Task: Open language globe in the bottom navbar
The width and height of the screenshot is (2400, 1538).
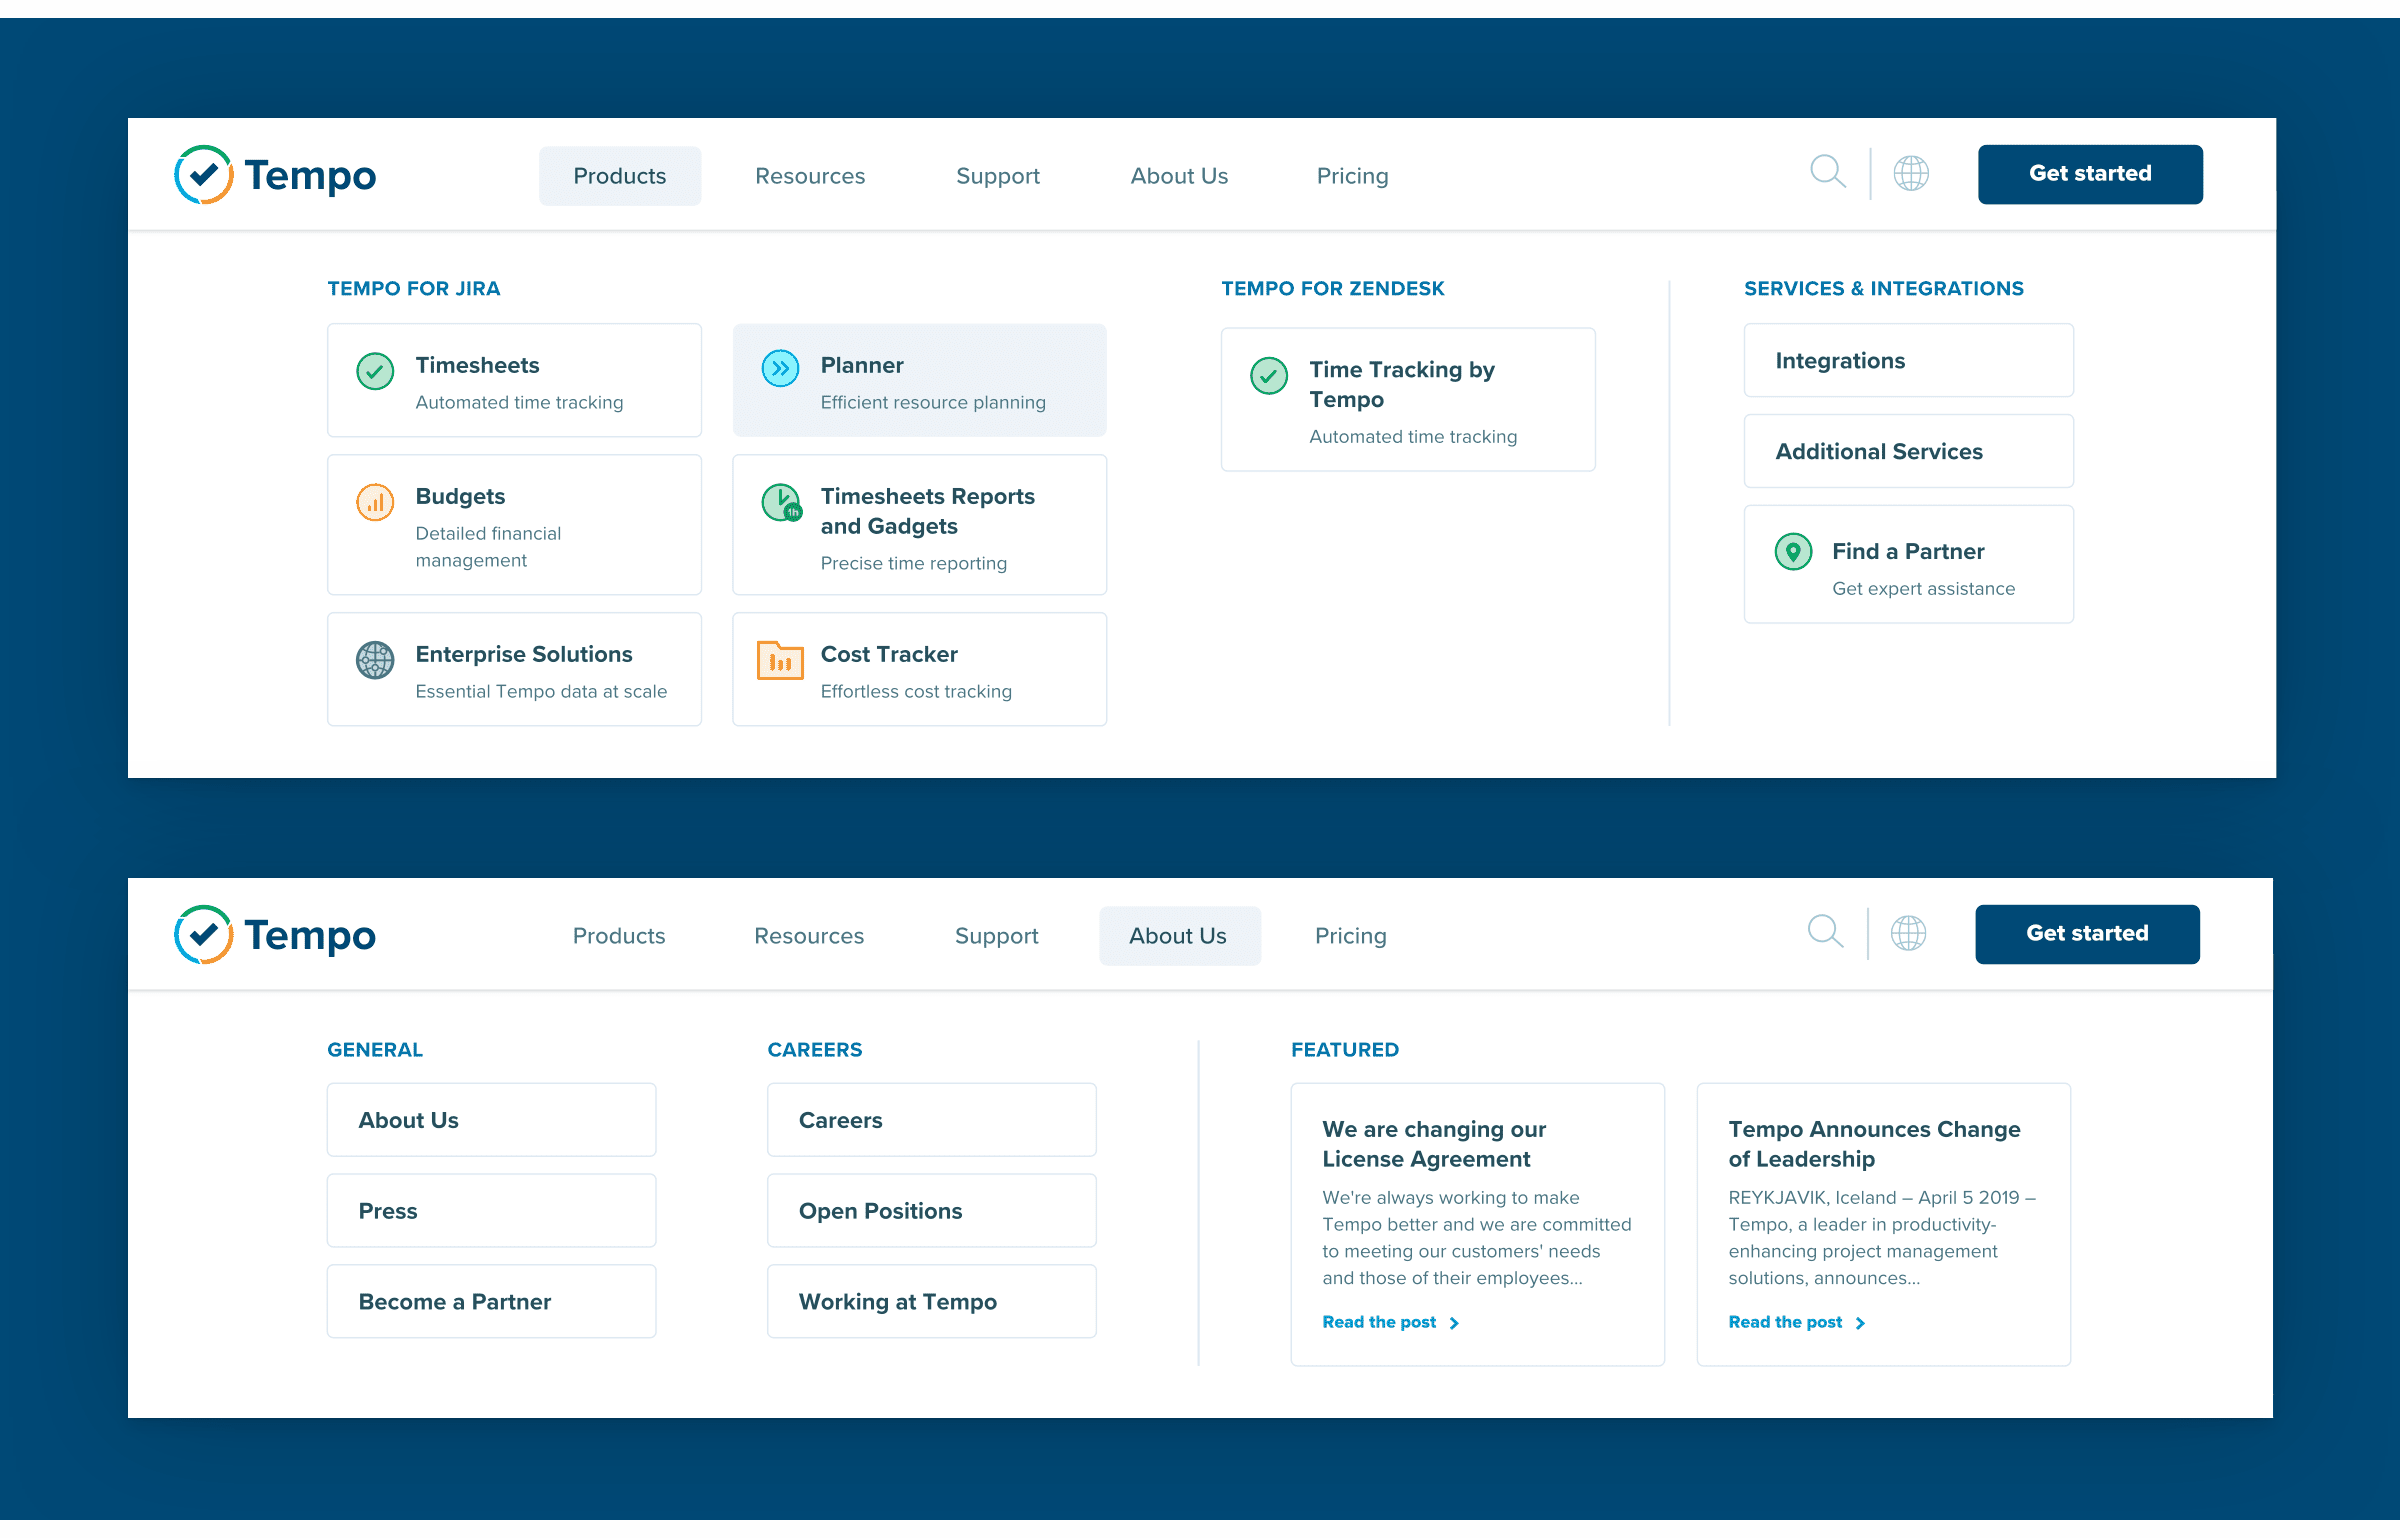Action: (1908, 933)
